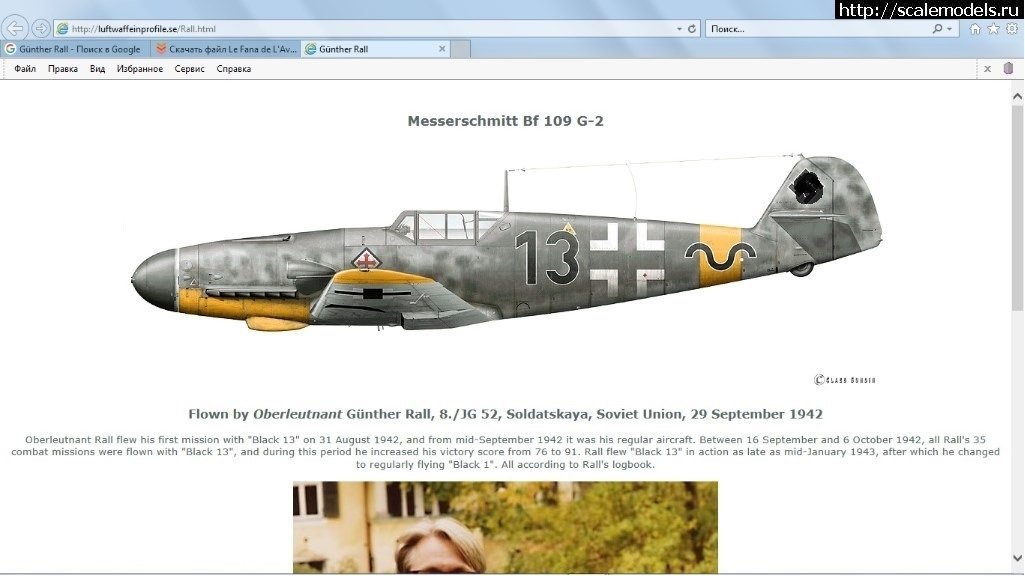The height and width of the screenshot is (576, 1025).
Task: Refresh the page with the reload icon
Action: [x=692, y=29]
